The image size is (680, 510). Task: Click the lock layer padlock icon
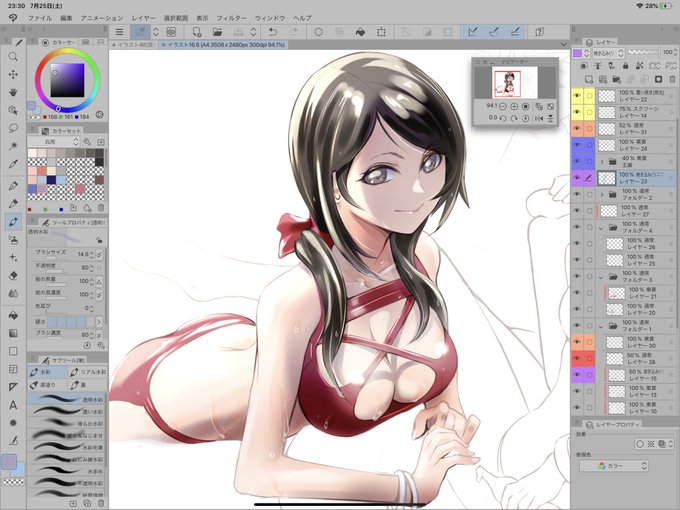625,65
